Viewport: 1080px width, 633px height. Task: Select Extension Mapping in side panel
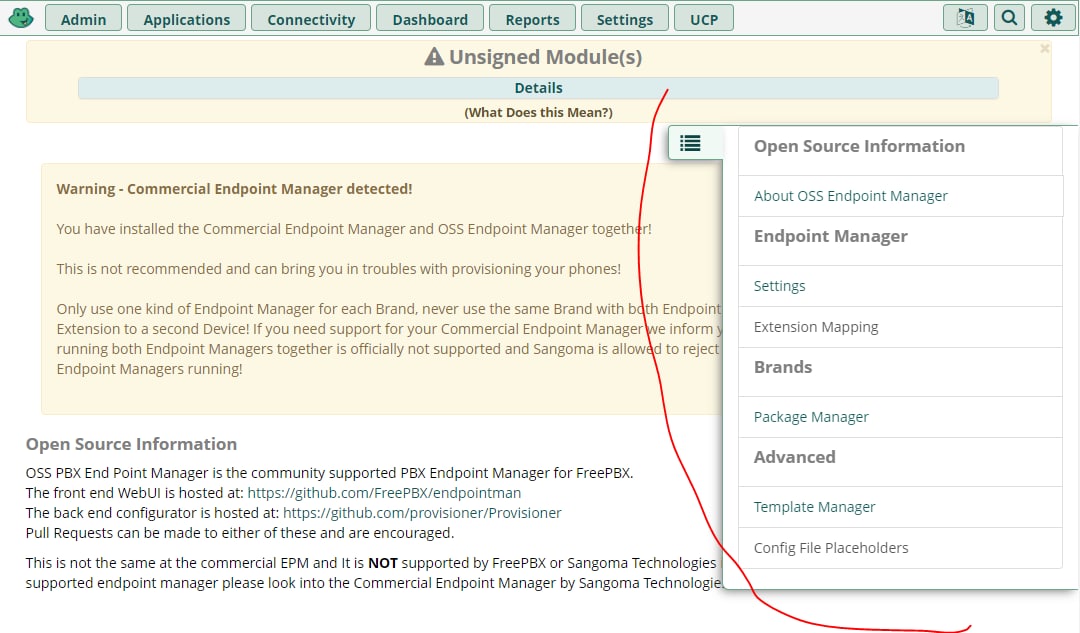(x=900, y=327)
